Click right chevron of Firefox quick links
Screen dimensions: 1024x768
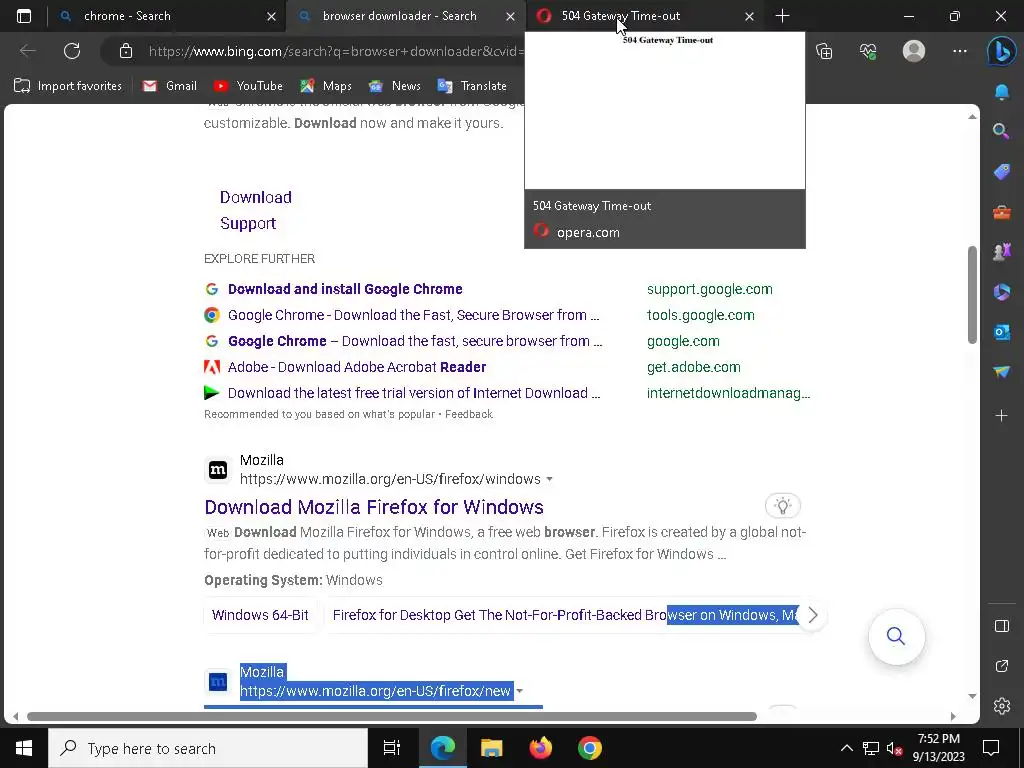[x=812, y=615]
